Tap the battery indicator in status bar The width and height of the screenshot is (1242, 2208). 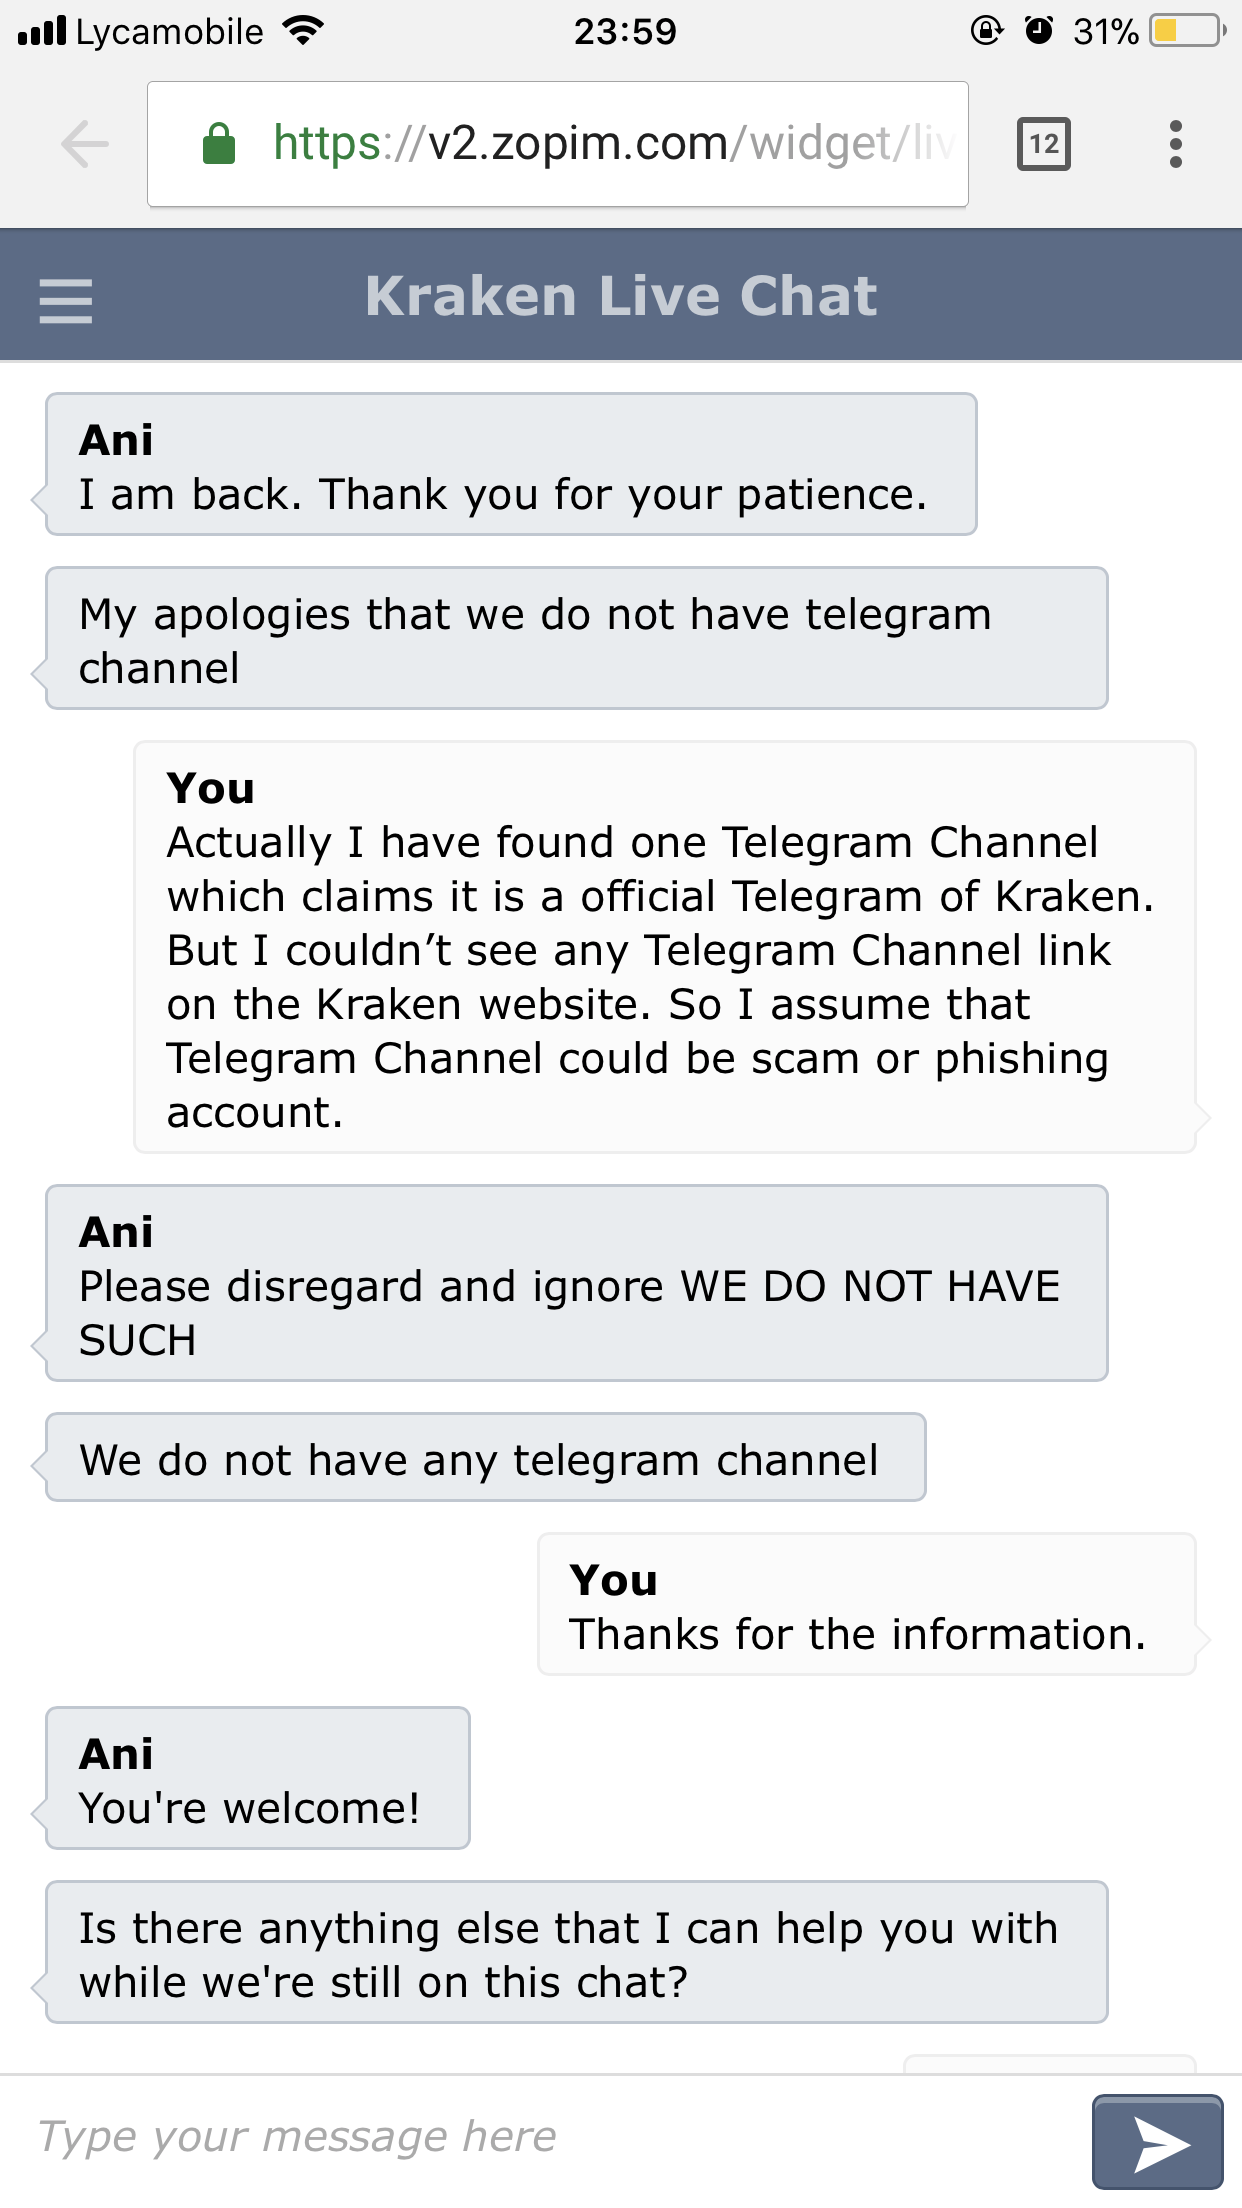point(1188,31)
